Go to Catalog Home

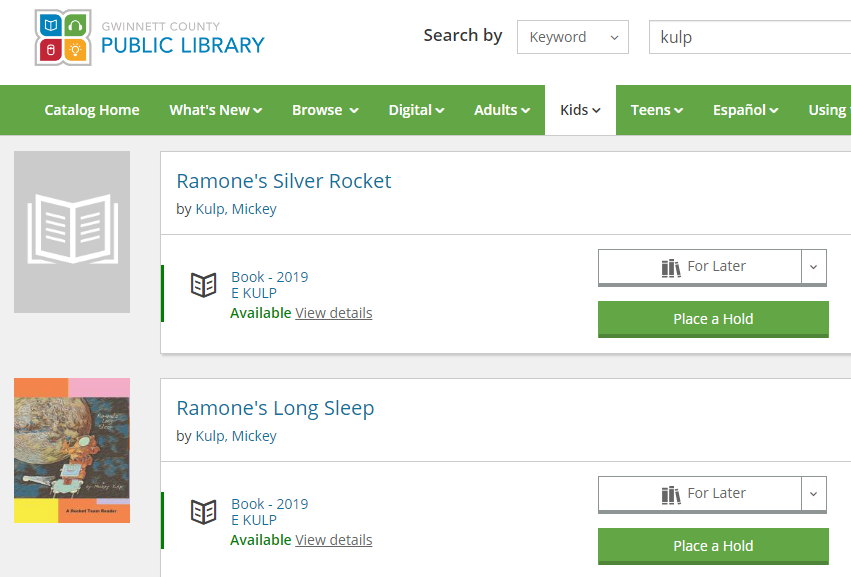[92, 110]
